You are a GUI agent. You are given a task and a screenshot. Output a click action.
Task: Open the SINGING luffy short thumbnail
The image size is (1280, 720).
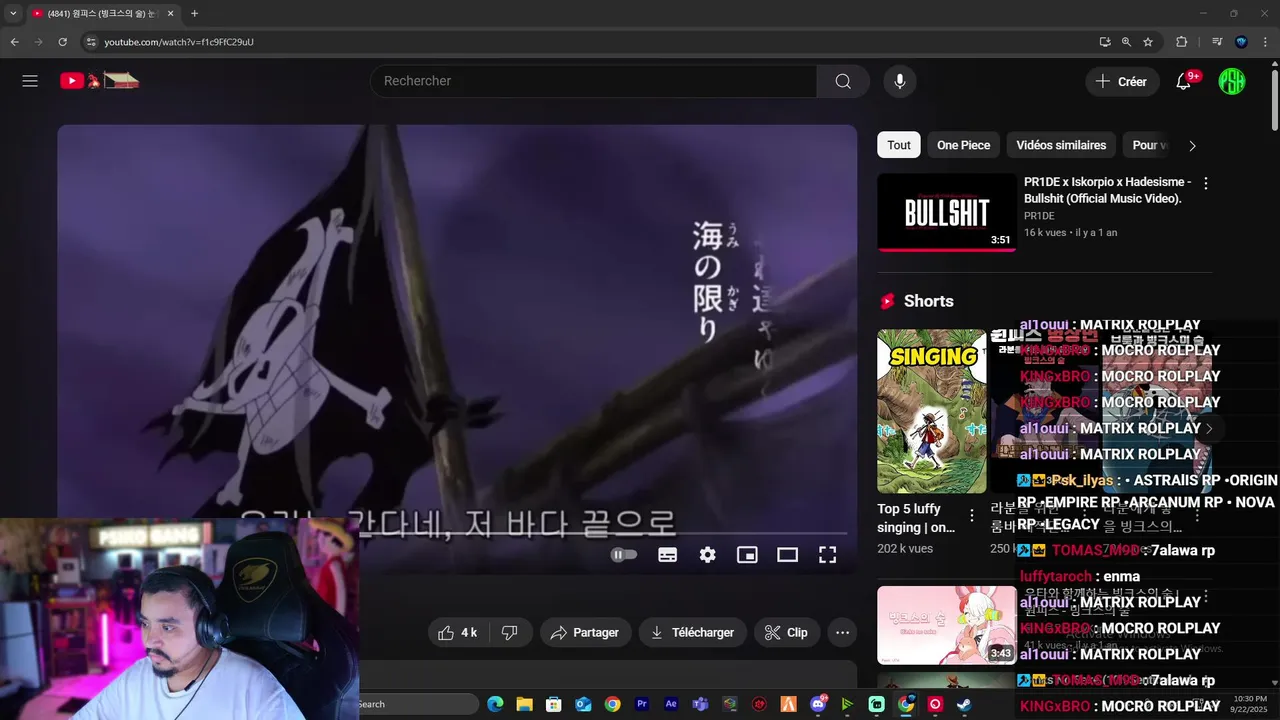(932, 411)
